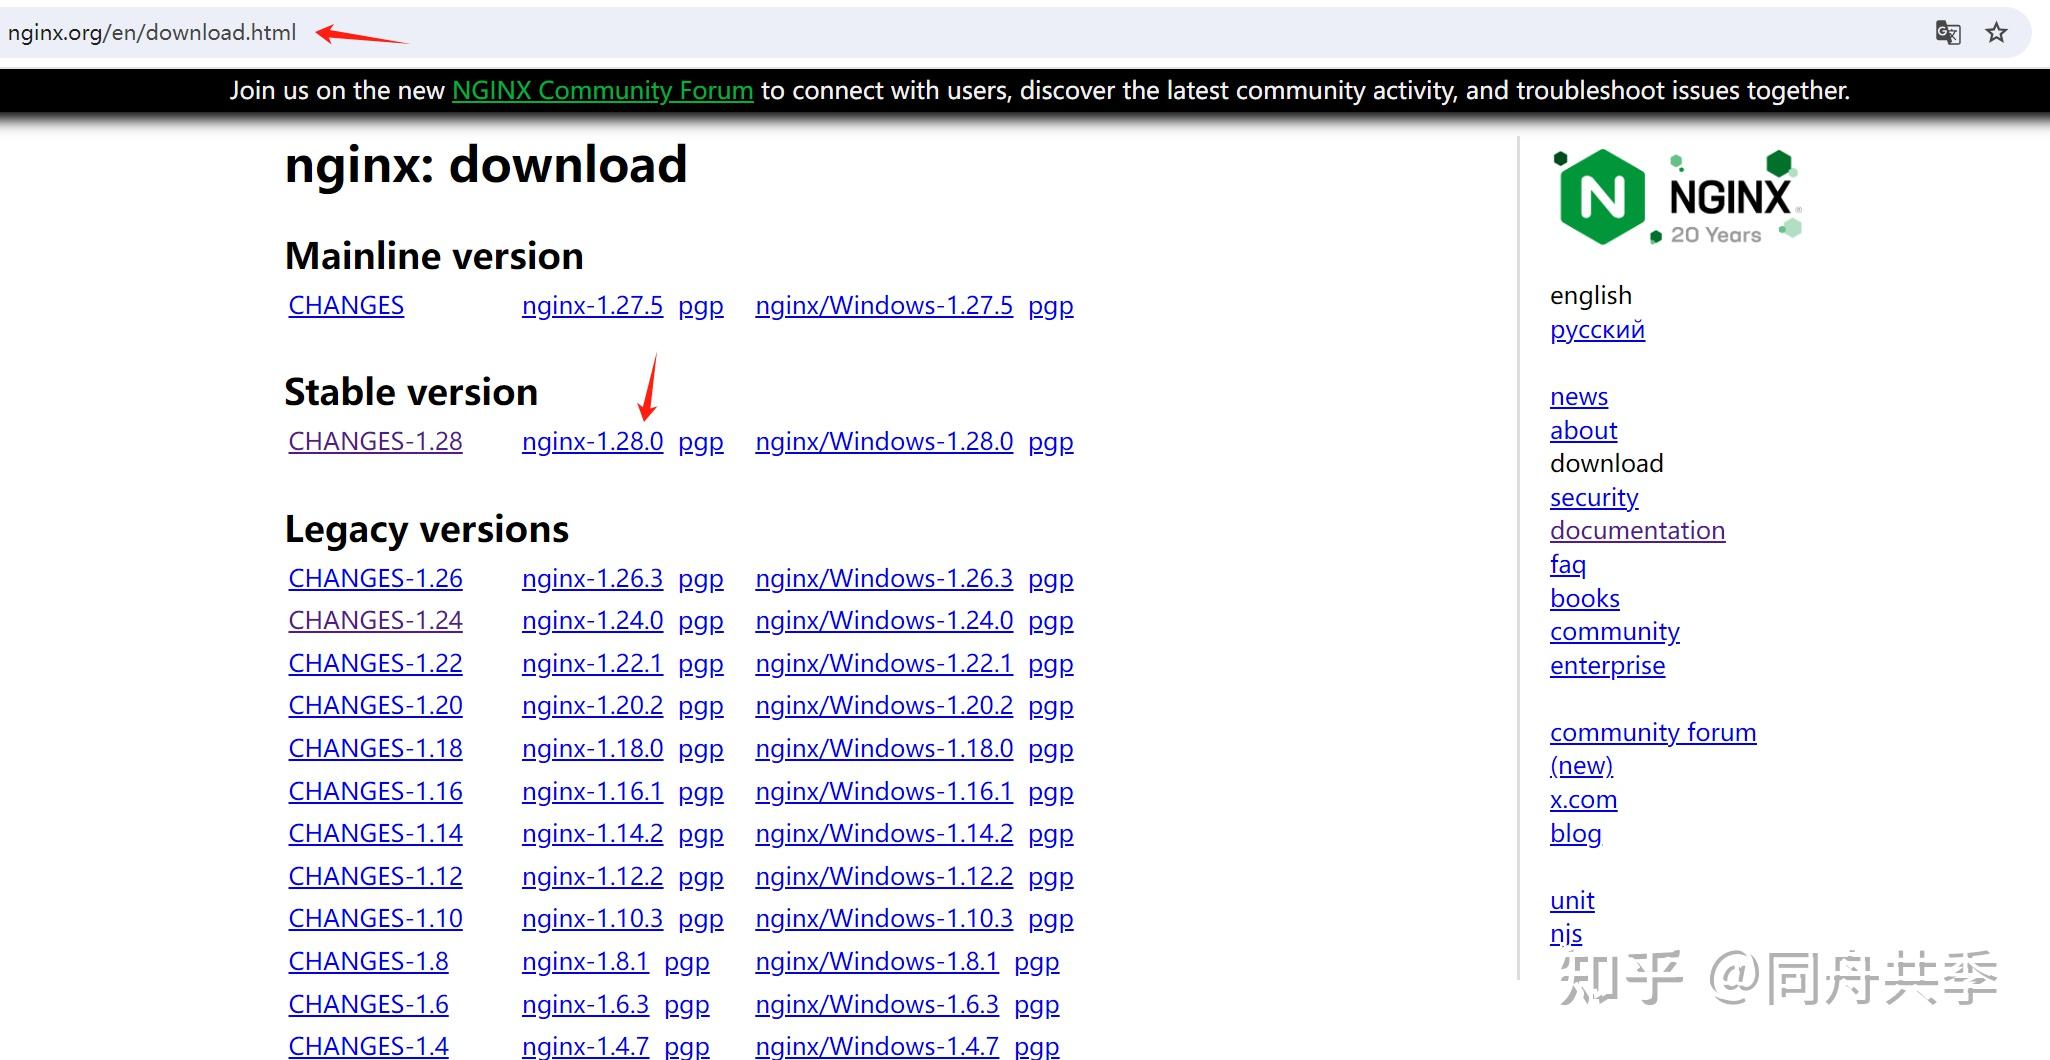View CHANGES for mainline version

coord(345,305)
